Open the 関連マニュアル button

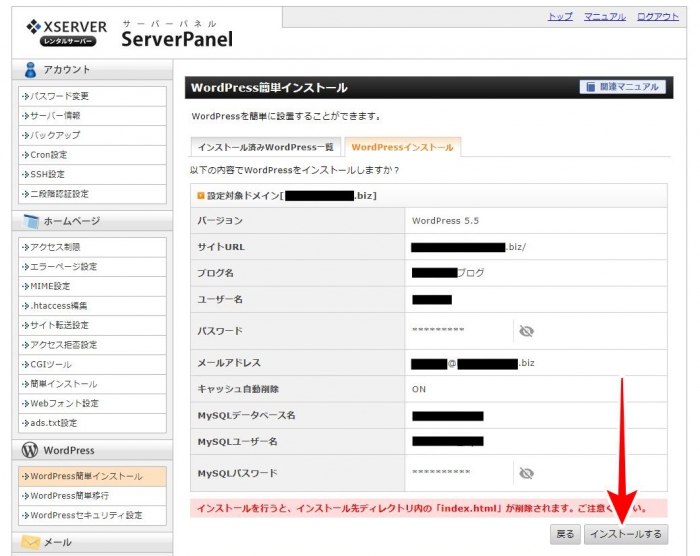coord(623,87)
